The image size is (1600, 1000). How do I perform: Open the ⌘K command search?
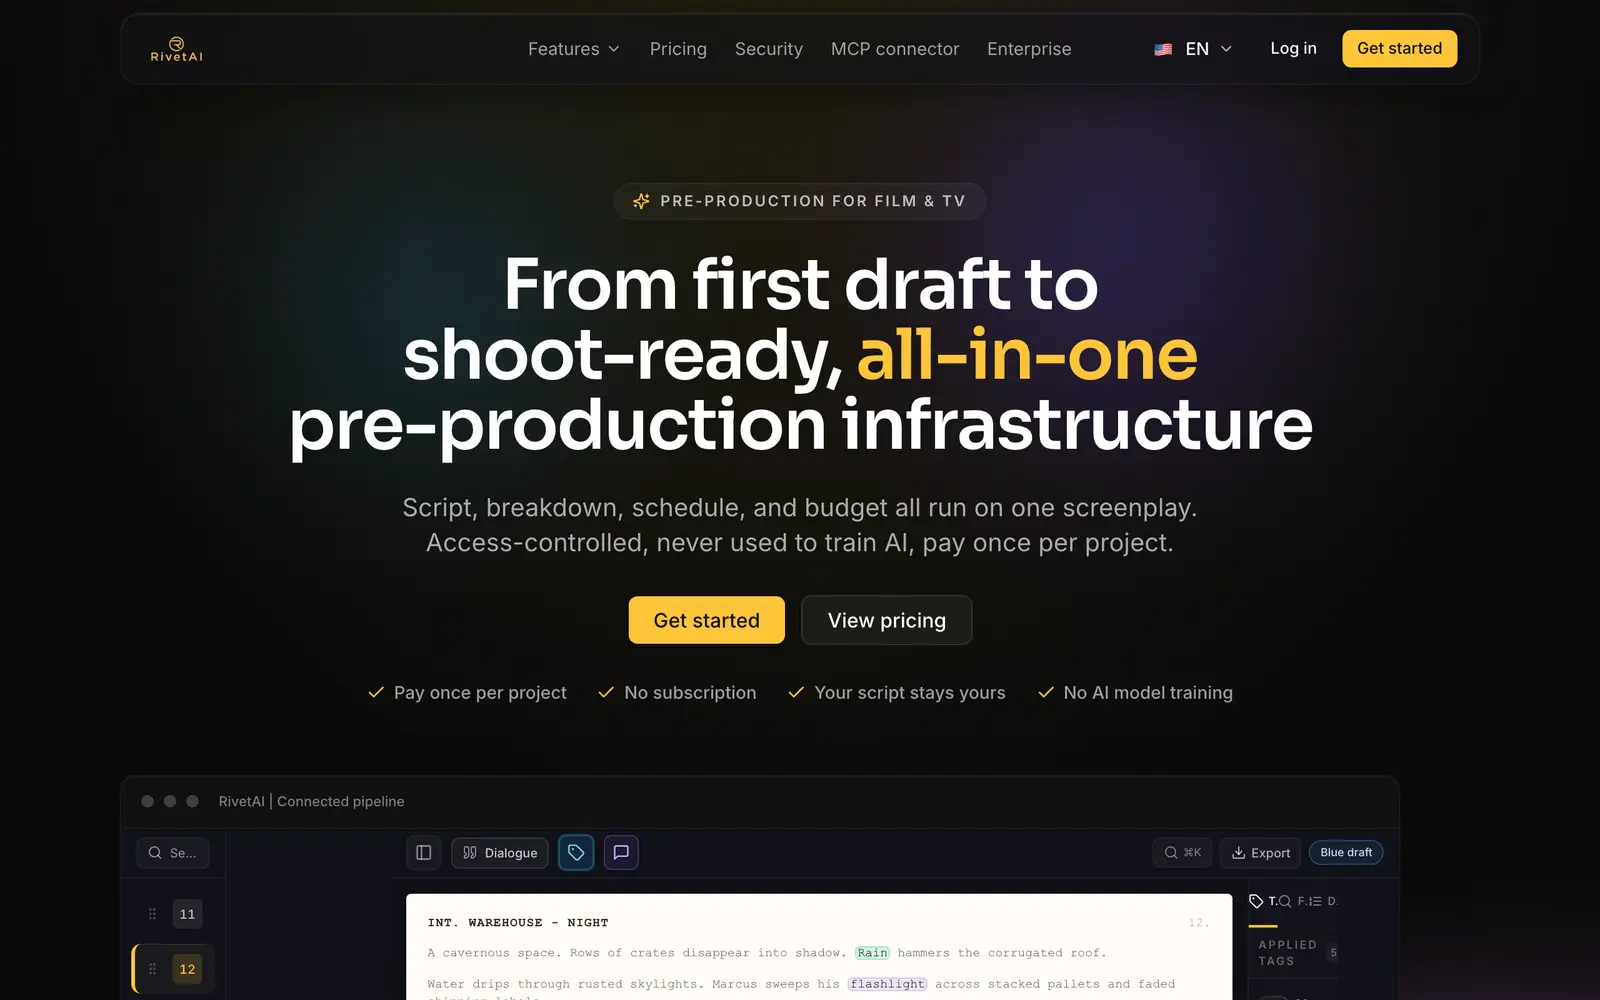point(1183,853)
